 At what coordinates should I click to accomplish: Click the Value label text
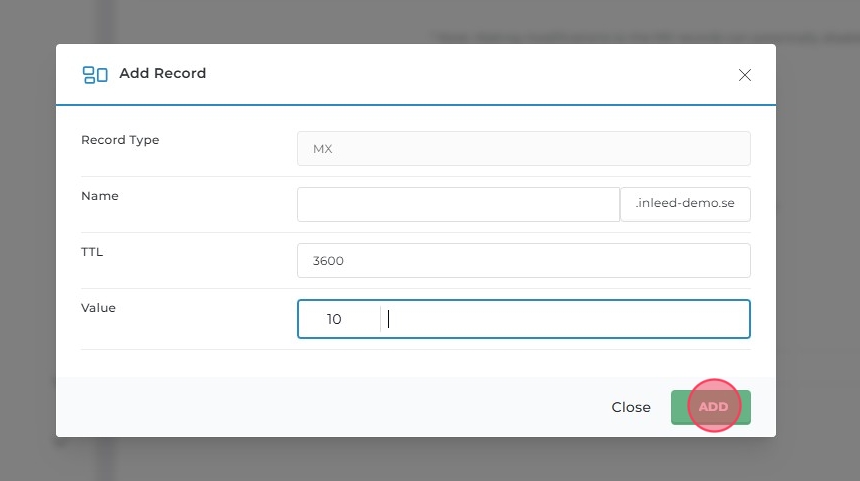98,308
